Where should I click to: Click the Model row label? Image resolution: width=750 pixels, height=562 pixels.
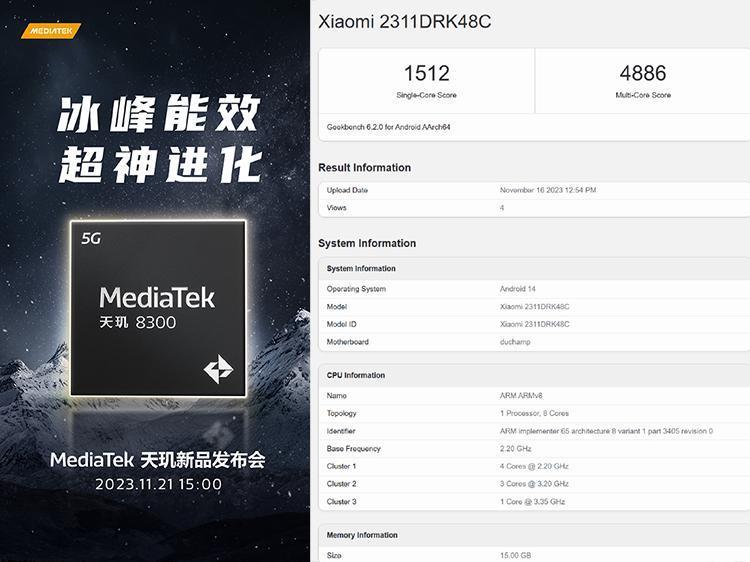(337, 307)
